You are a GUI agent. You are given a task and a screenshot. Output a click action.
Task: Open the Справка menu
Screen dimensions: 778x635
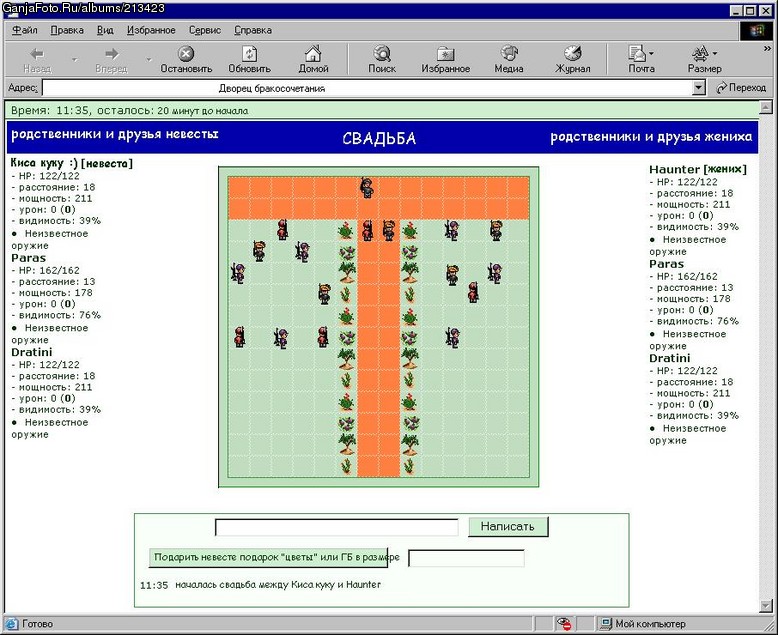click(253, 30)
